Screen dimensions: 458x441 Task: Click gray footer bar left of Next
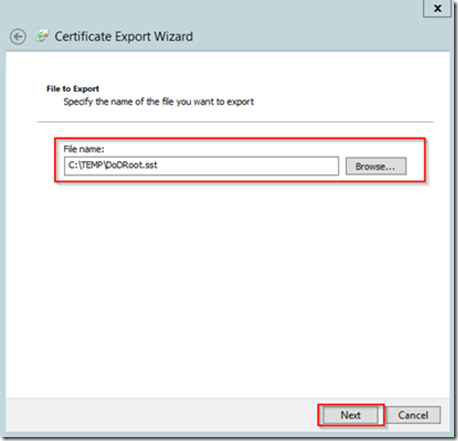tap(160, 415)
